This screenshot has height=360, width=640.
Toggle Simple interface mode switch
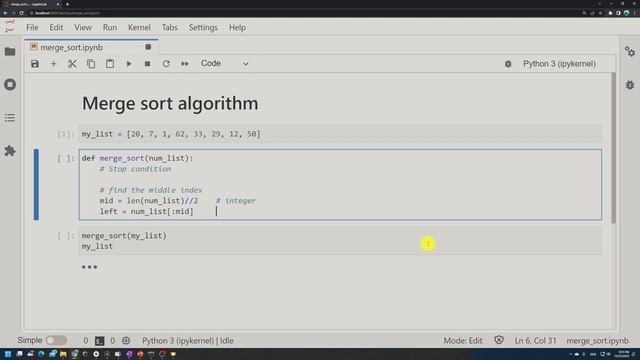[x=56, y=340]
